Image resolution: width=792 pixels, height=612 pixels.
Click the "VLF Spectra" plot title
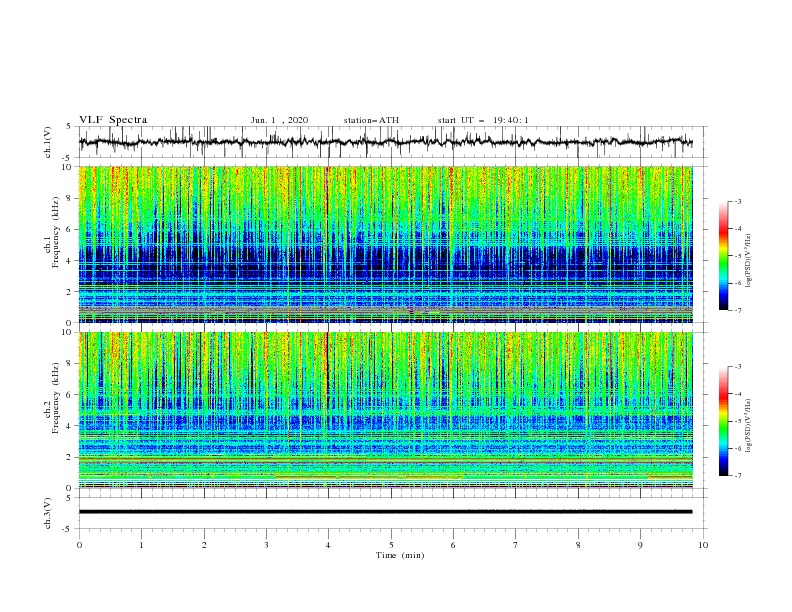click(113, 120)
